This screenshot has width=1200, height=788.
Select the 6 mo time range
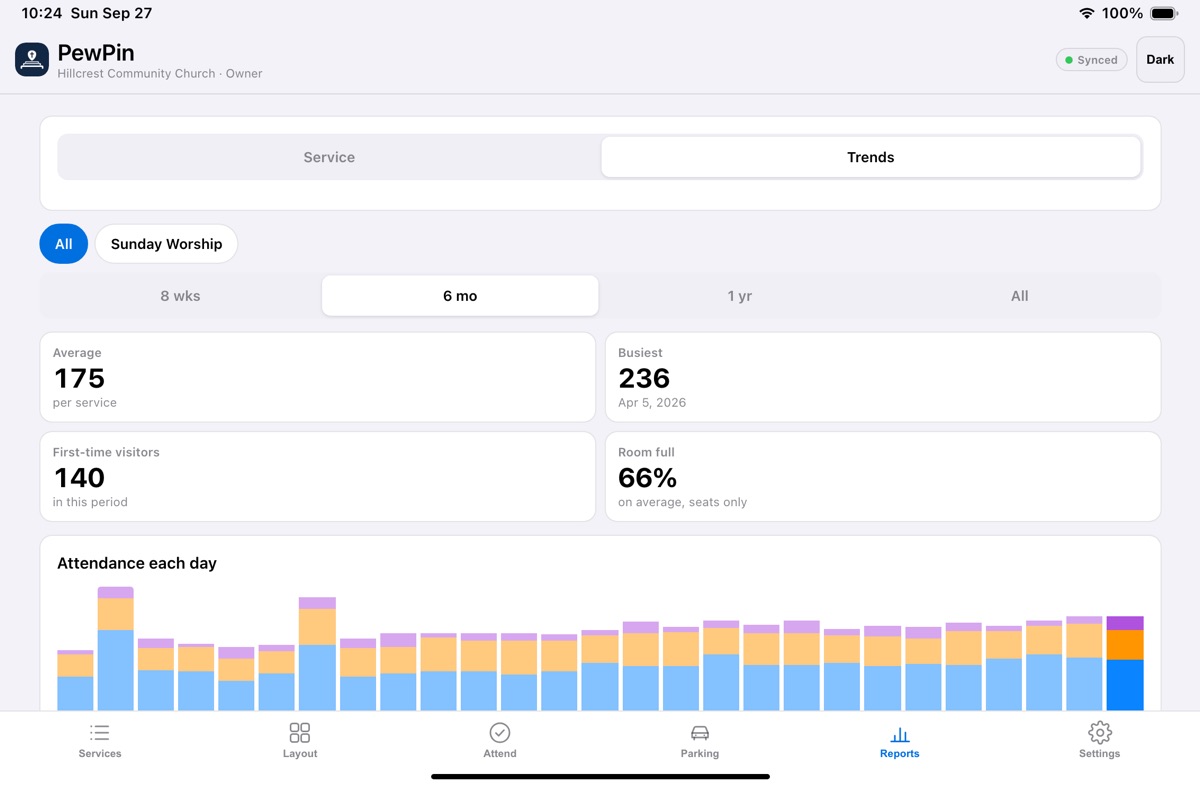coord(460,296)
